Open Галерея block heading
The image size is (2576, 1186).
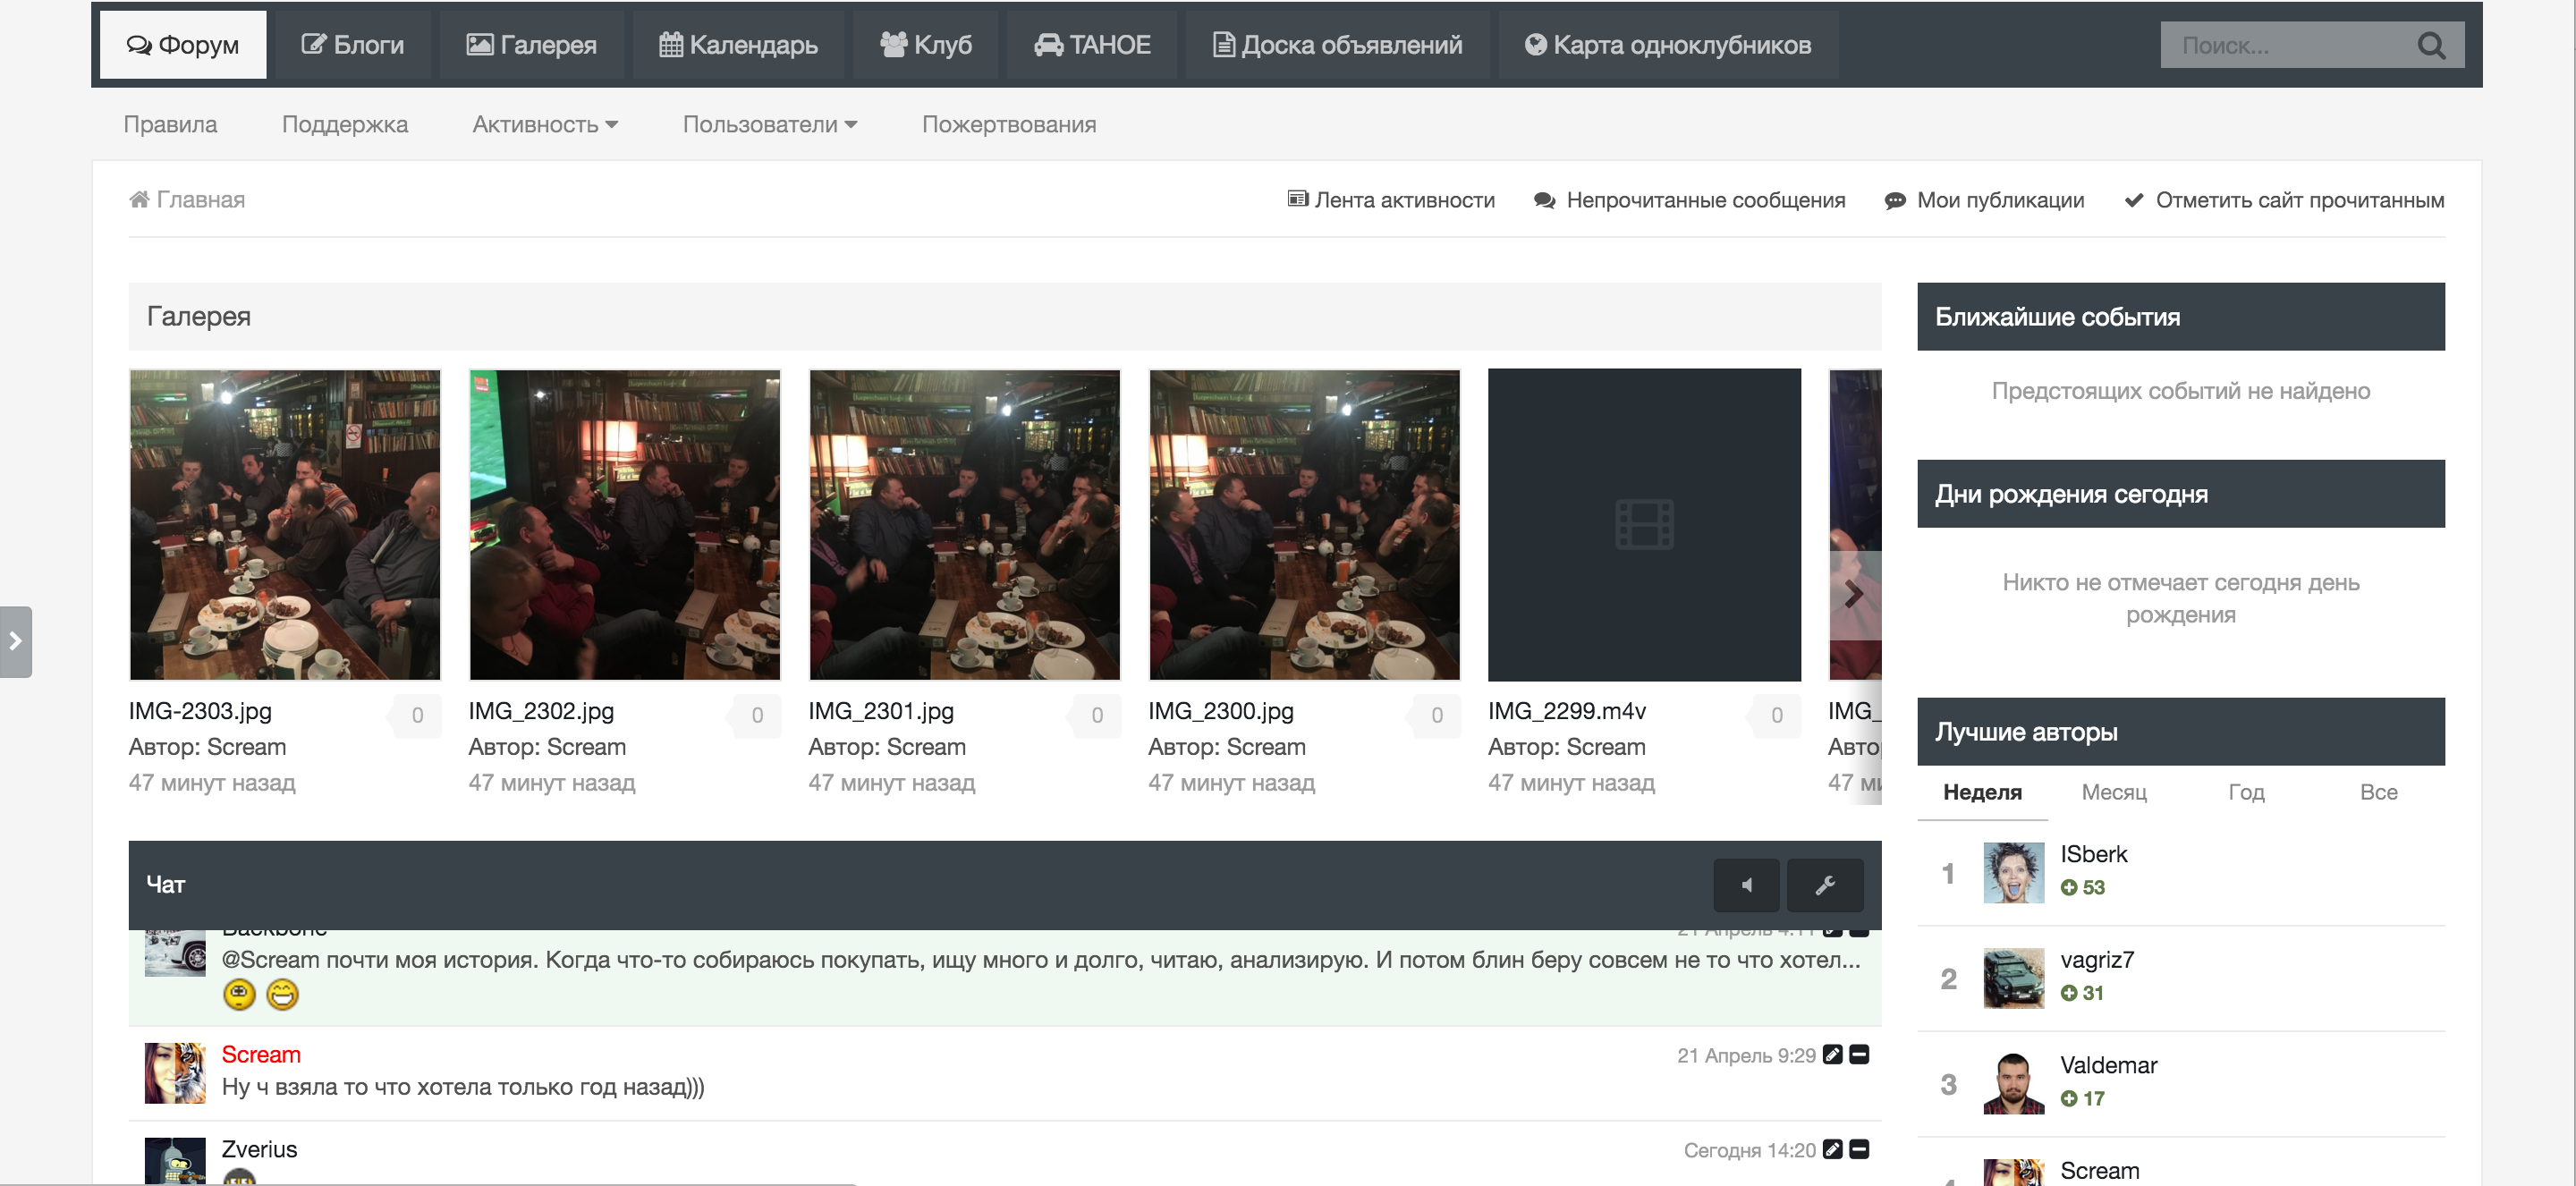pyautogui.click(x=198, y=317)
